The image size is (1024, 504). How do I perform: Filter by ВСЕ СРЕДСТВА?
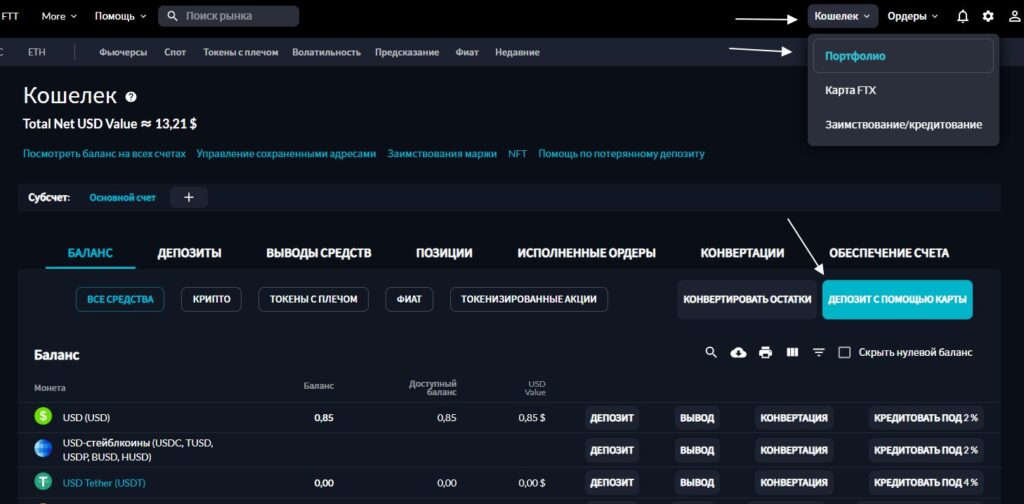click(x=120, y=300)
